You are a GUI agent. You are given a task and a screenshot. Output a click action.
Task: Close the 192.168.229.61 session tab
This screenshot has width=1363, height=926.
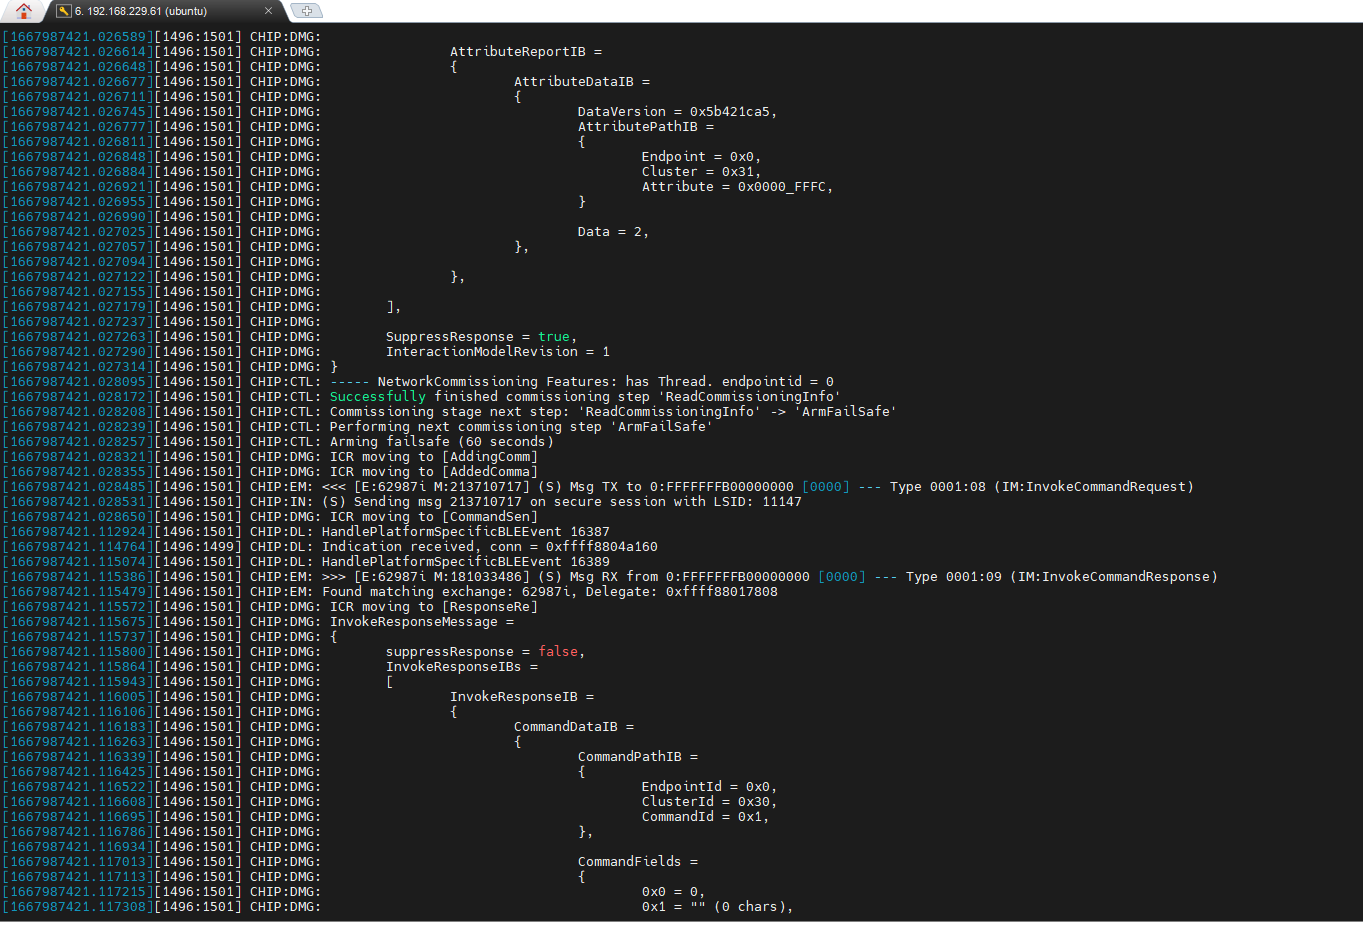[x=268, y=11]
